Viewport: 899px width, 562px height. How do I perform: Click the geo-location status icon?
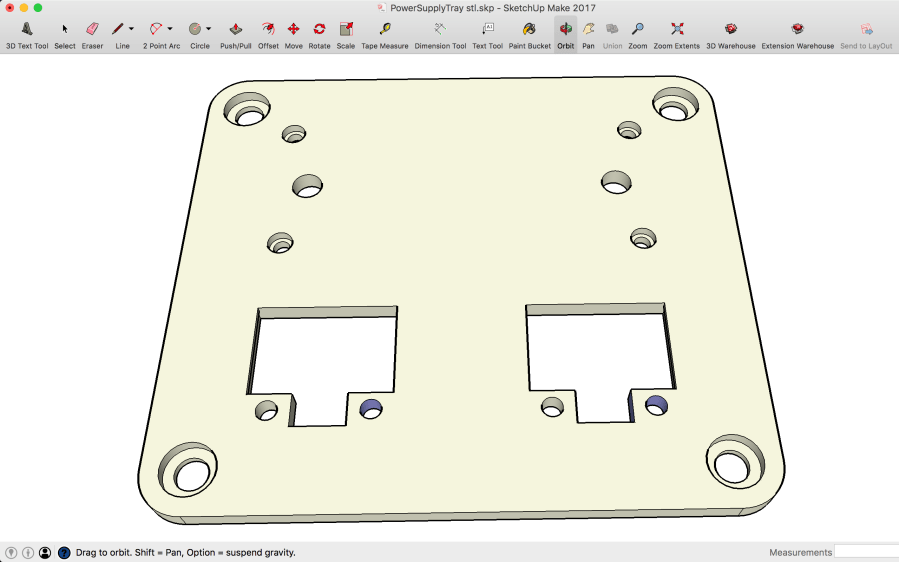pyautogui.click(x=10, y=552)
